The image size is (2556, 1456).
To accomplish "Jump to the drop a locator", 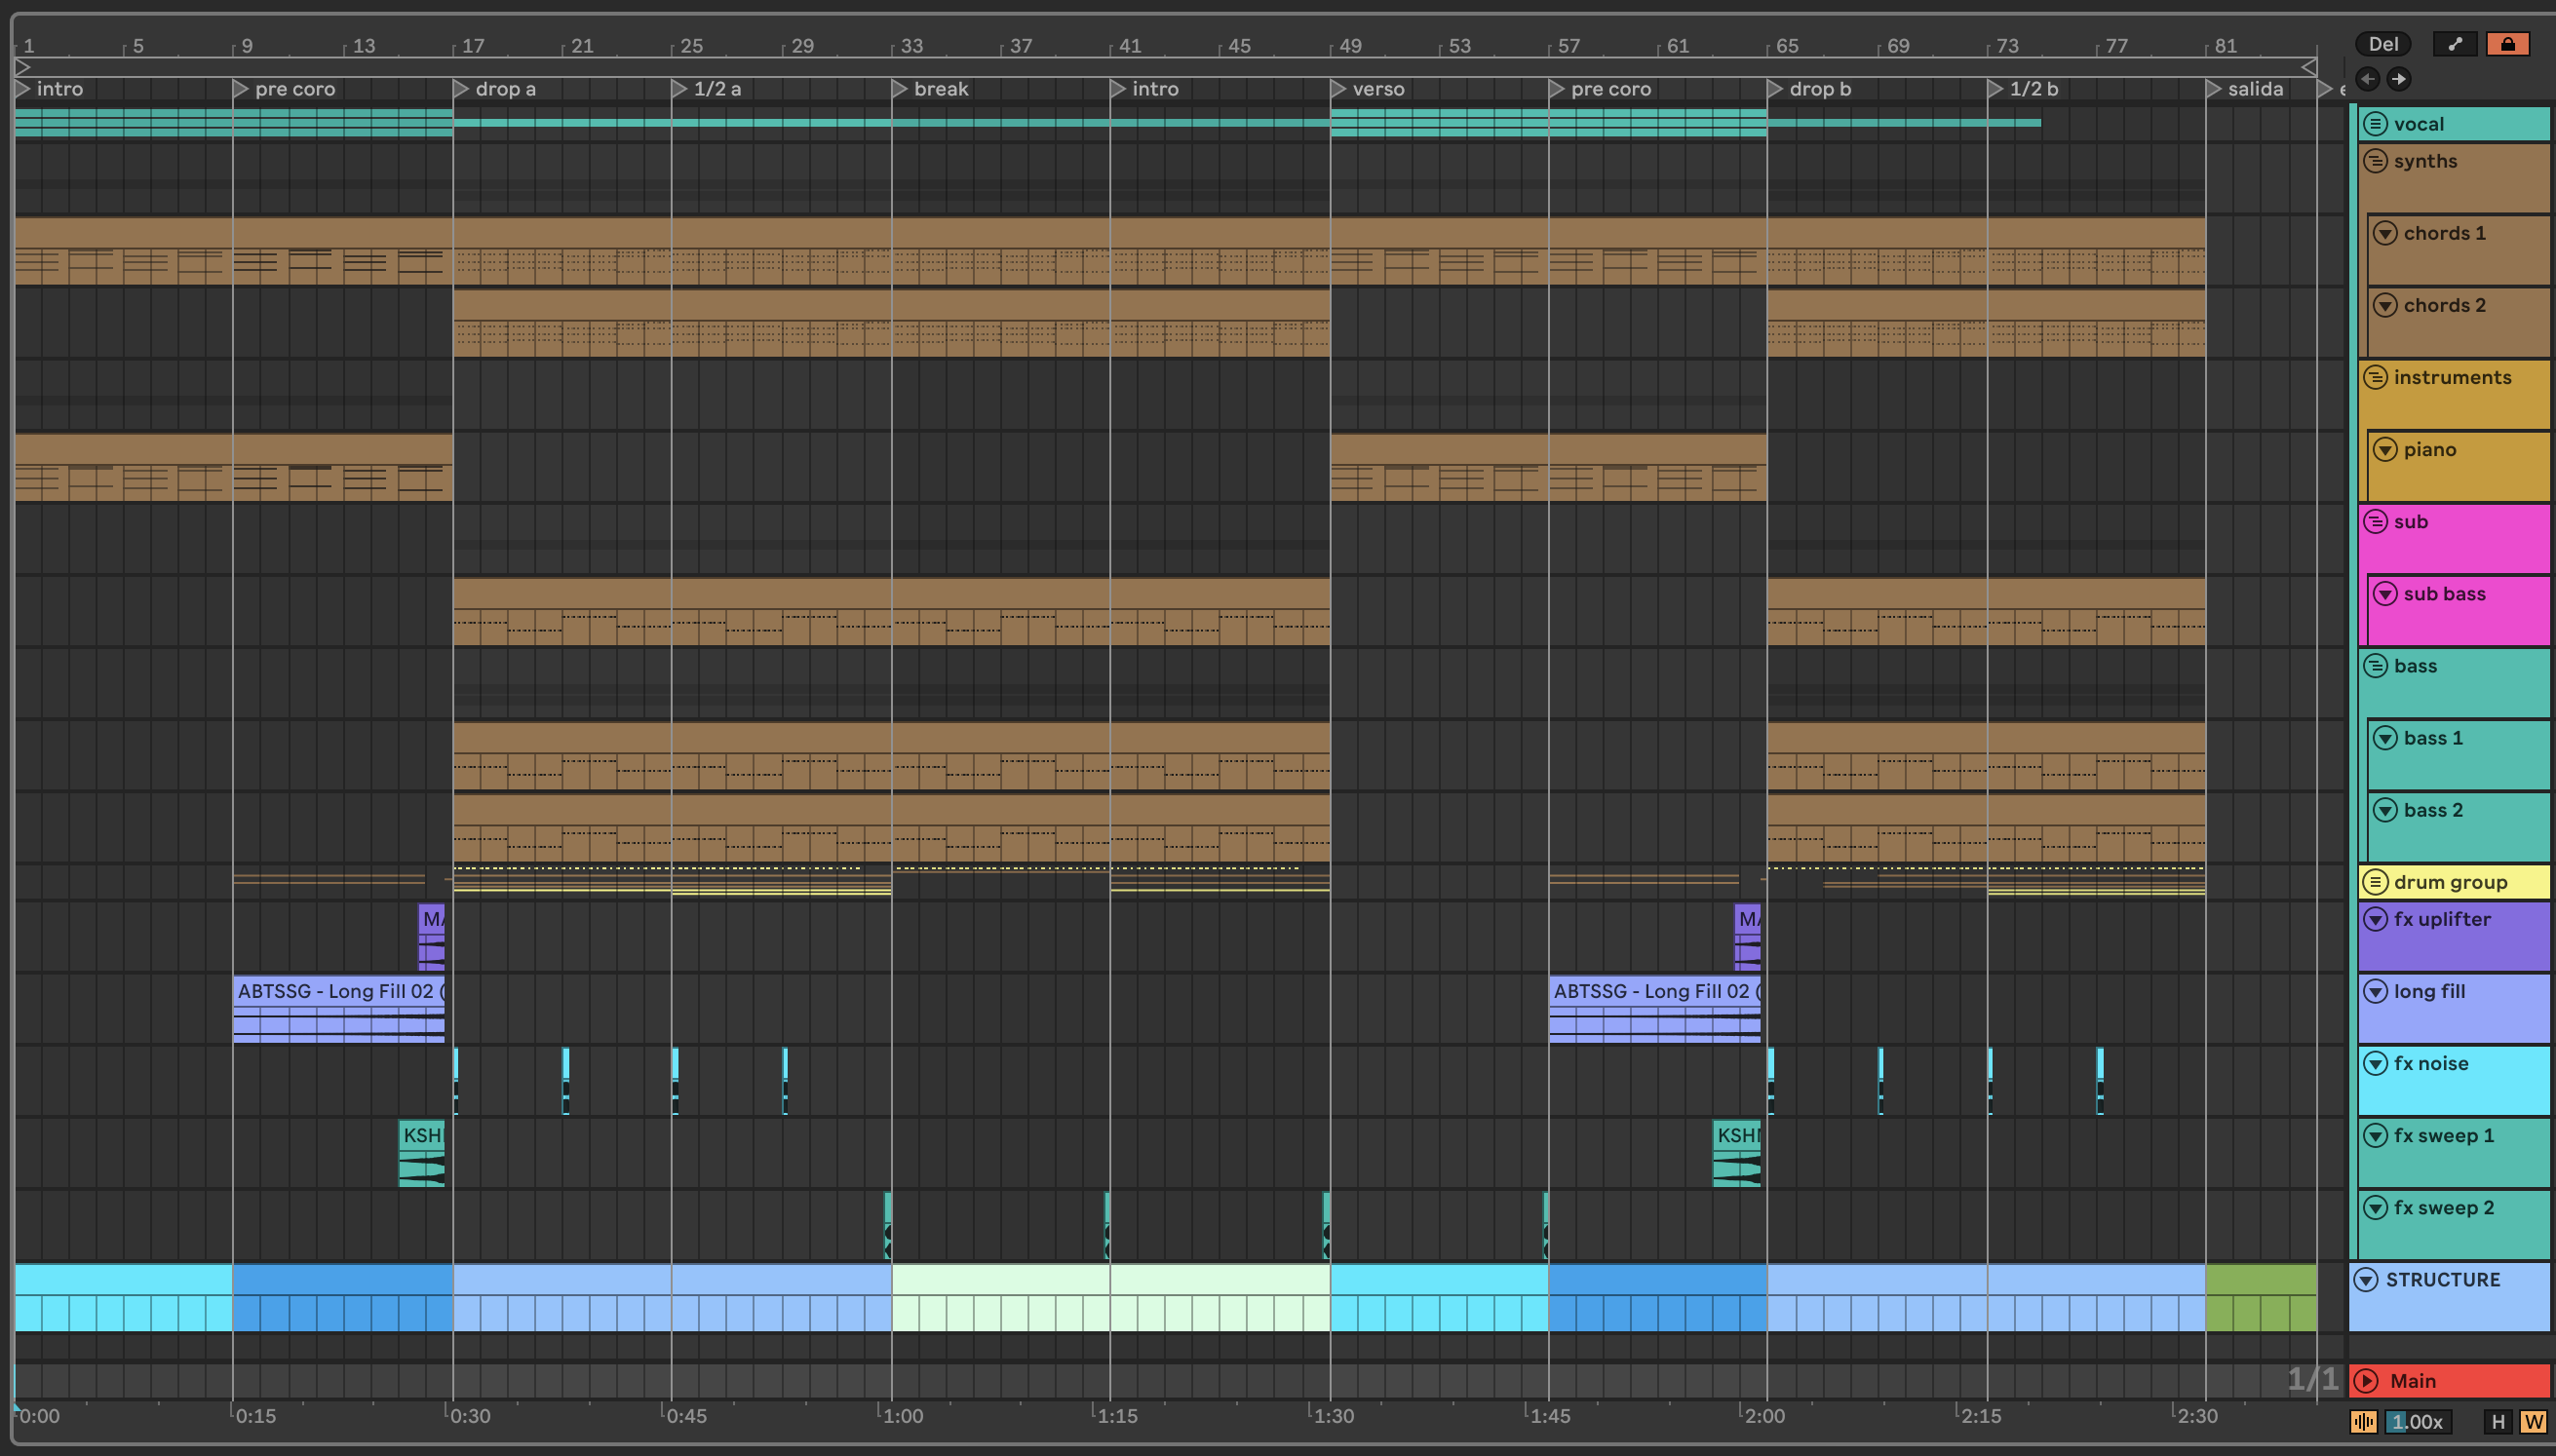I will pyautogui.click(x=461, y=89).
